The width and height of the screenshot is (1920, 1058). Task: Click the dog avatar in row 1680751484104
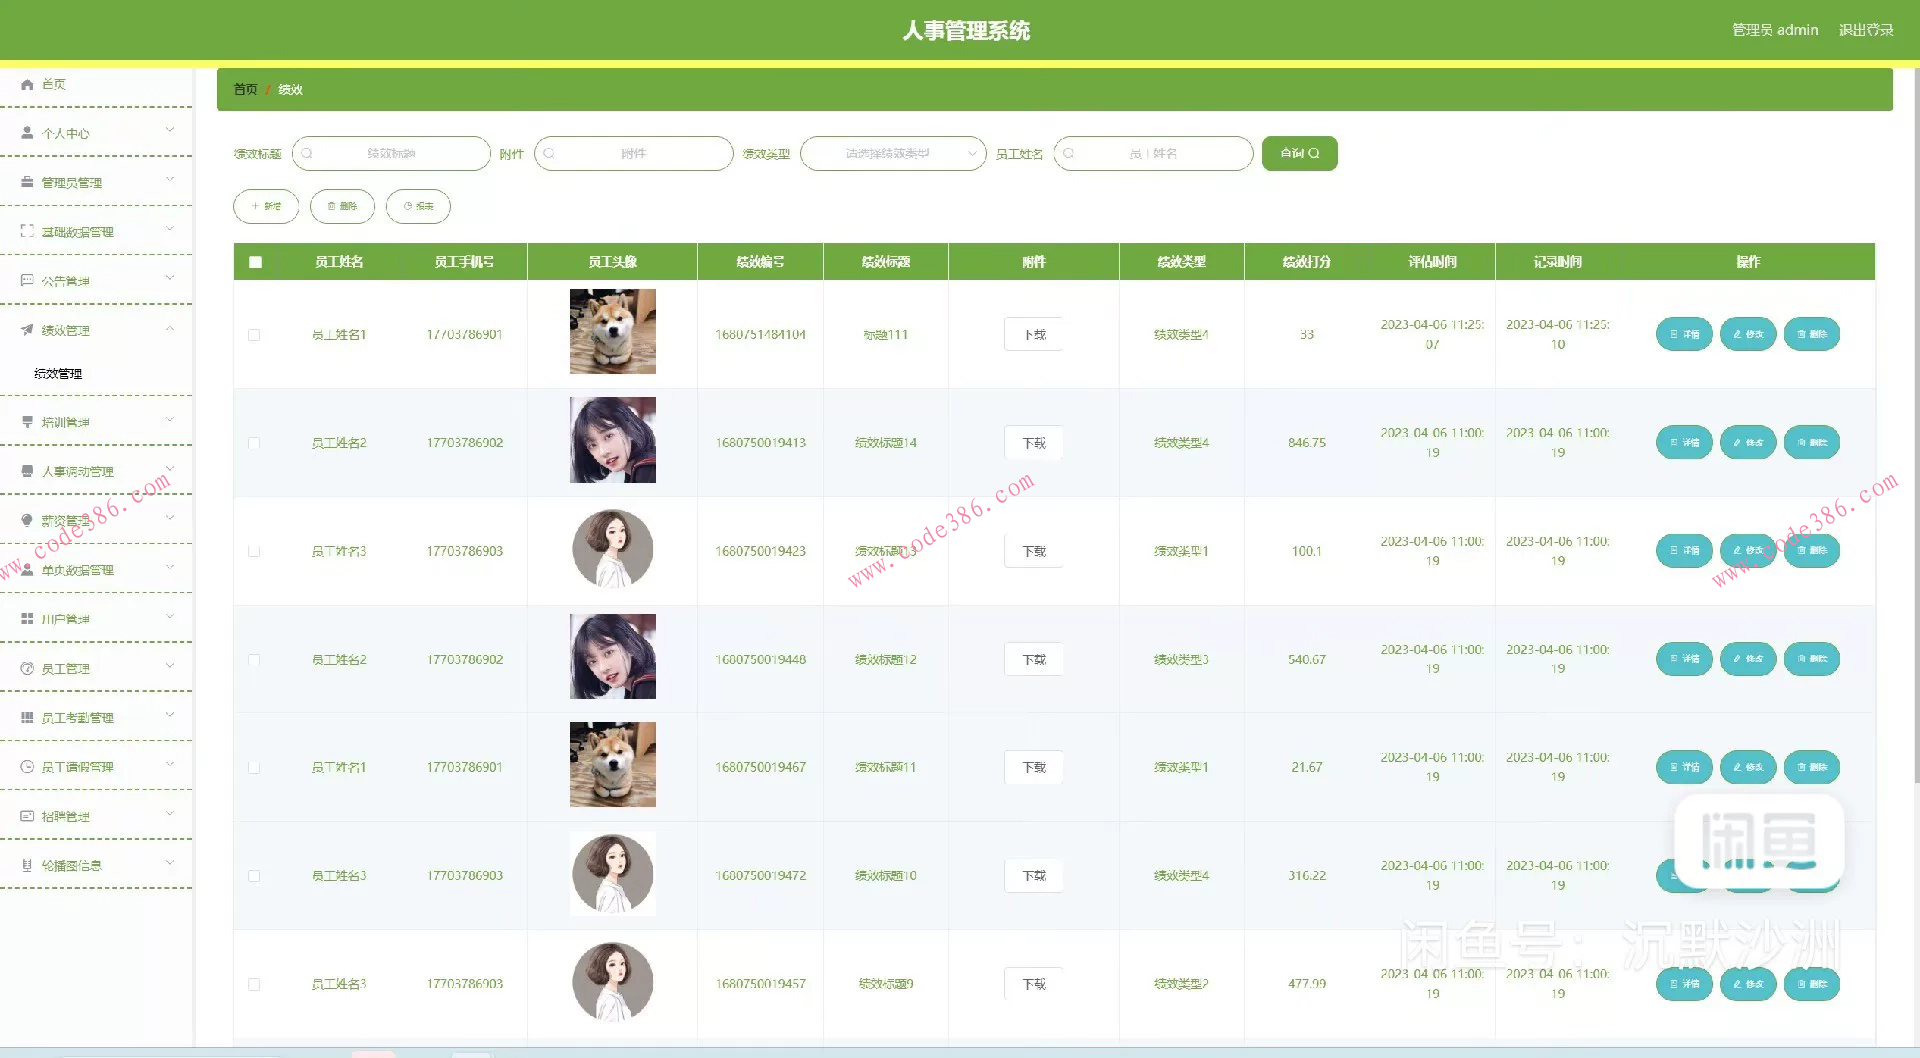pyautogui.click(x=613, y=332)
